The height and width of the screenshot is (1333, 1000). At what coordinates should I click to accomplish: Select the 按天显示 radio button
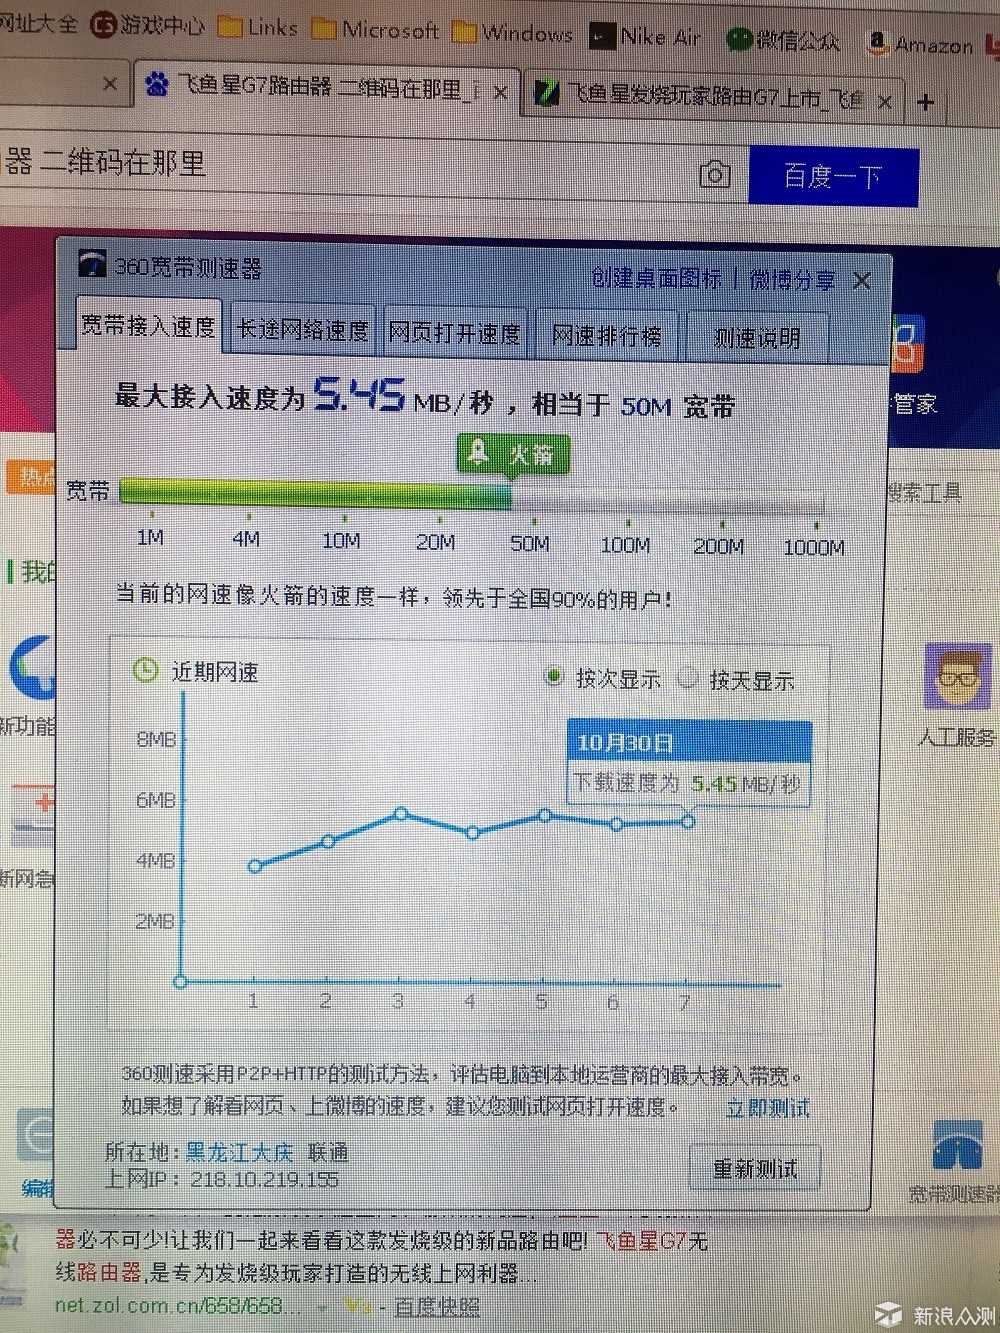click(x=687, y=678)
